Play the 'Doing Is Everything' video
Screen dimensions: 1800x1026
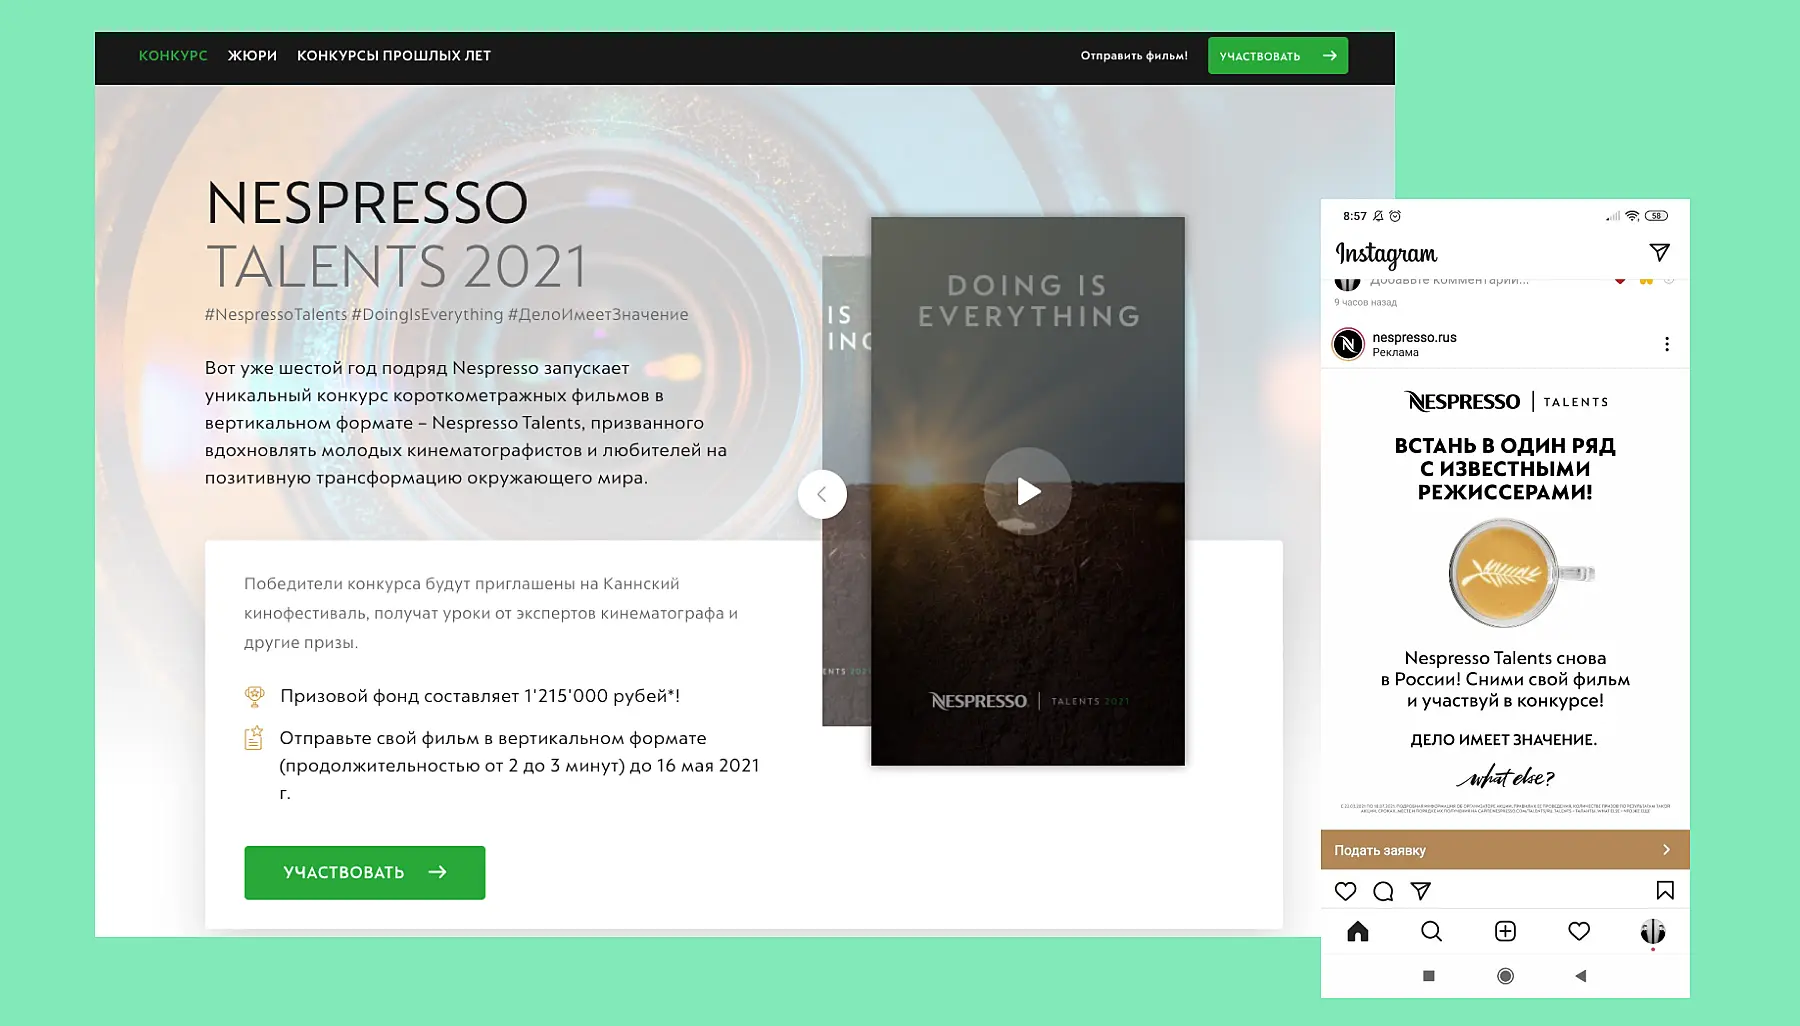(x=1028, y=491)
